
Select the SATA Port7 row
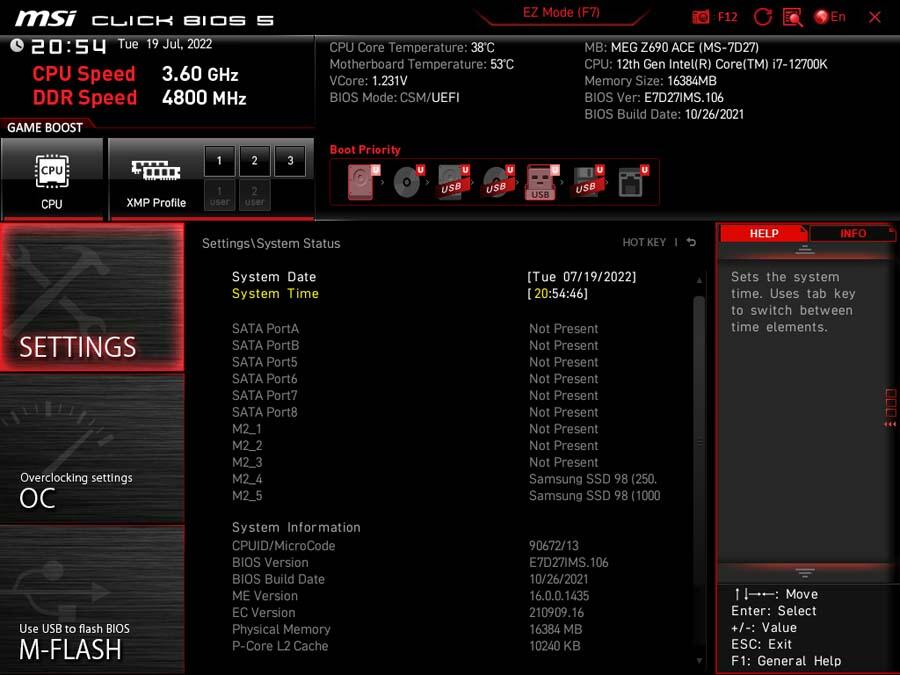tap(446, 395)
